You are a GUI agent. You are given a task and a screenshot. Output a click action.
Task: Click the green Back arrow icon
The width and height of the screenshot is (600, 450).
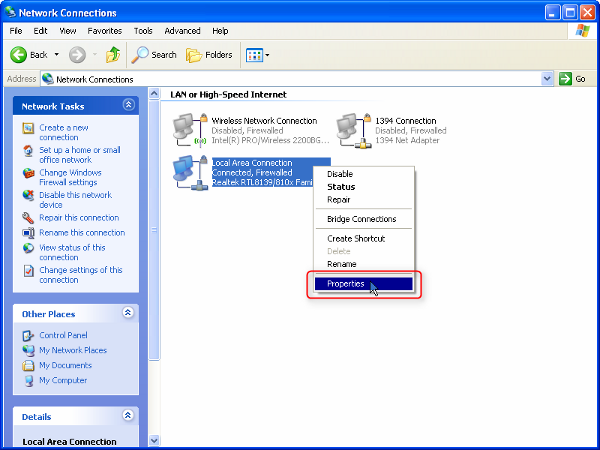point(18,55)
